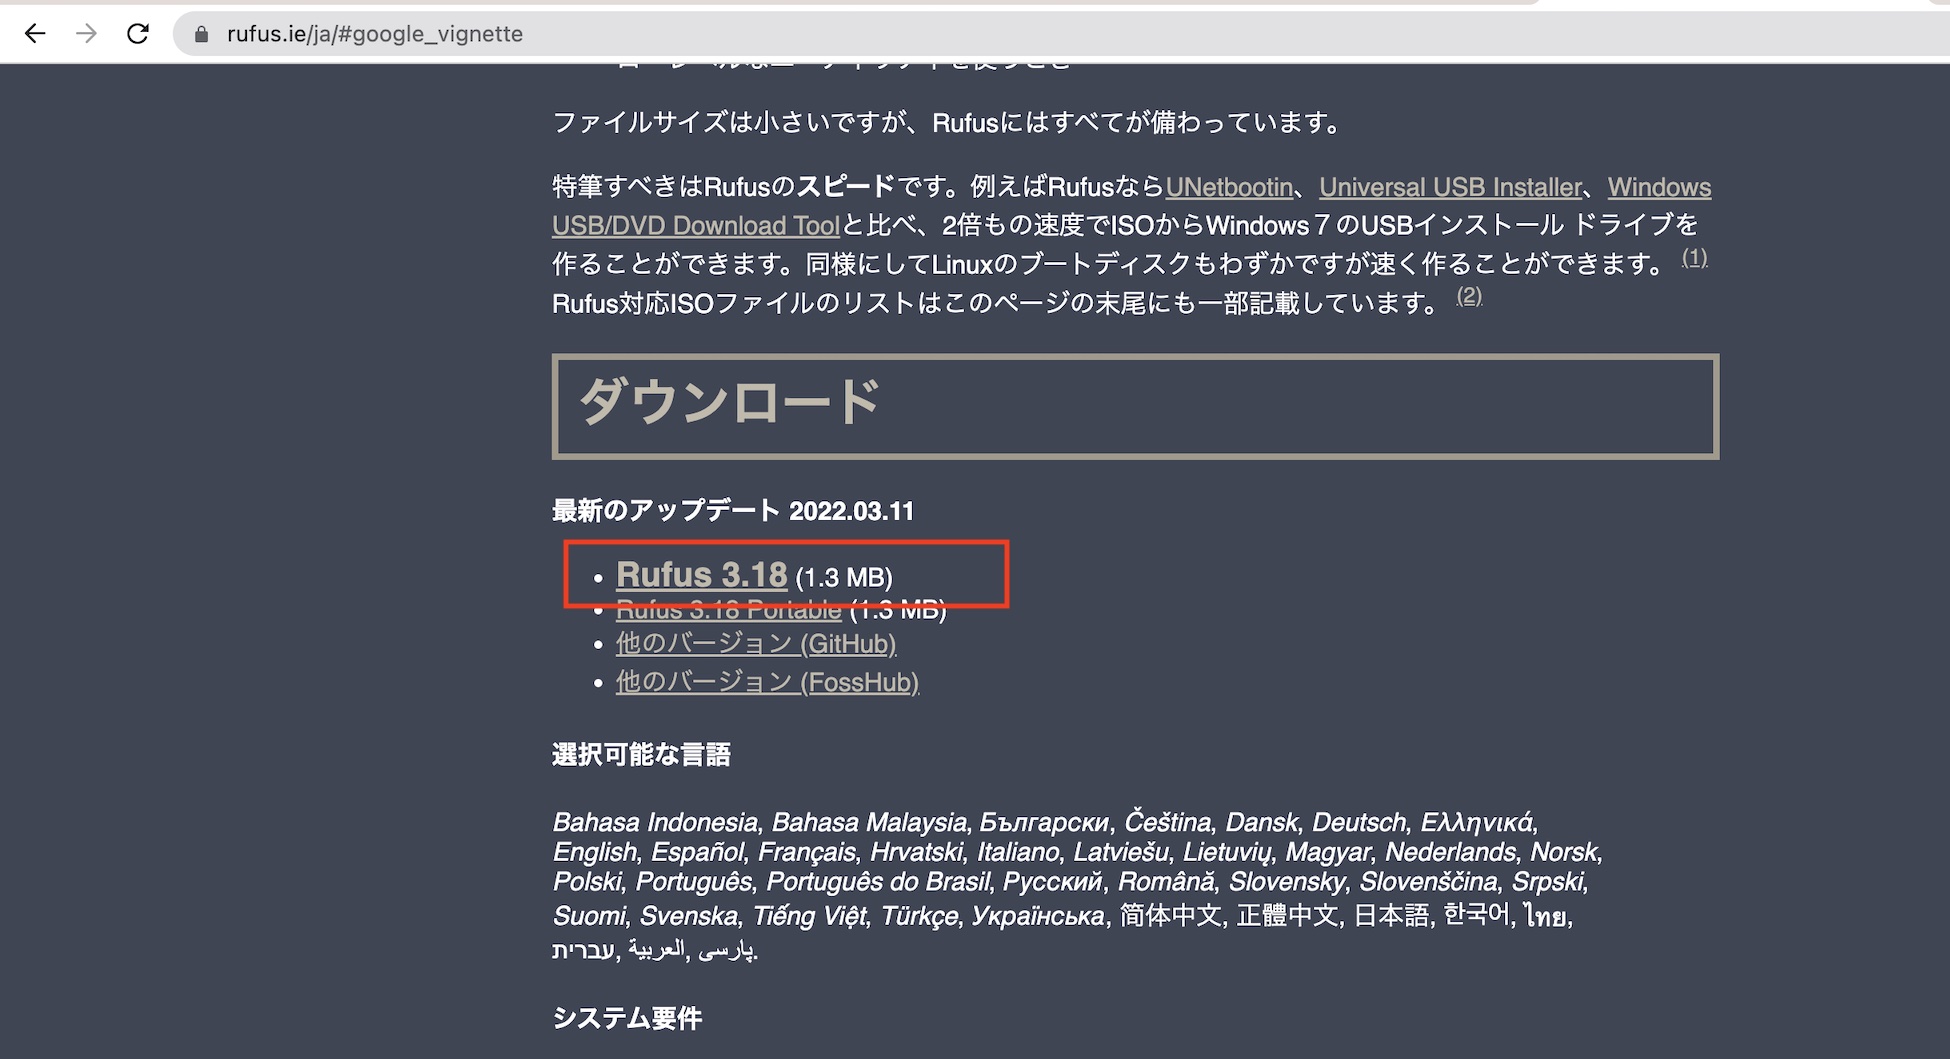Click 한국어 in the languages list
The image size is (1950, 1059).
1476,915
